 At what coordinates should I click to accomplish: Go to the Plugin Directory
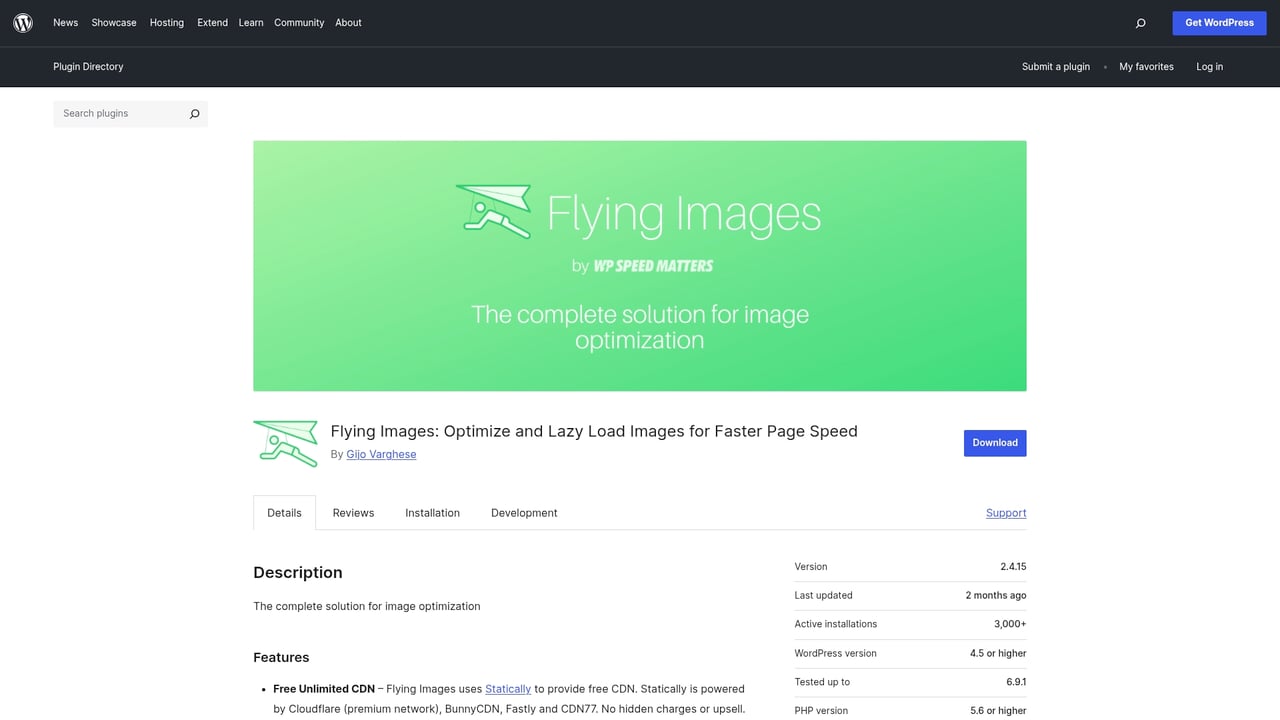(x=88, y=66)
